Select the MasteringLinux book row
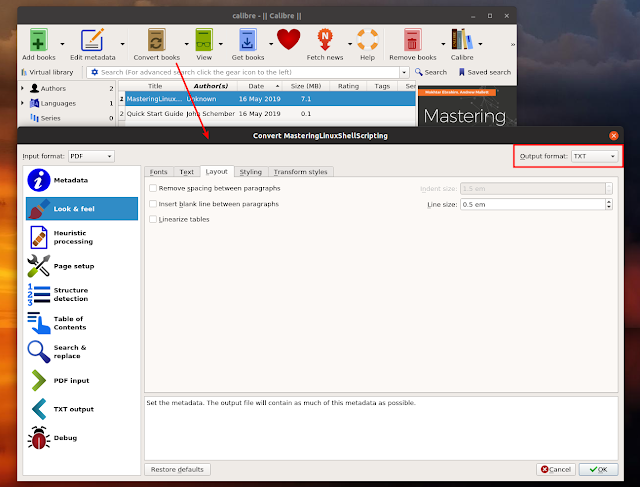 pyautogui.click(x=267, y=99)
